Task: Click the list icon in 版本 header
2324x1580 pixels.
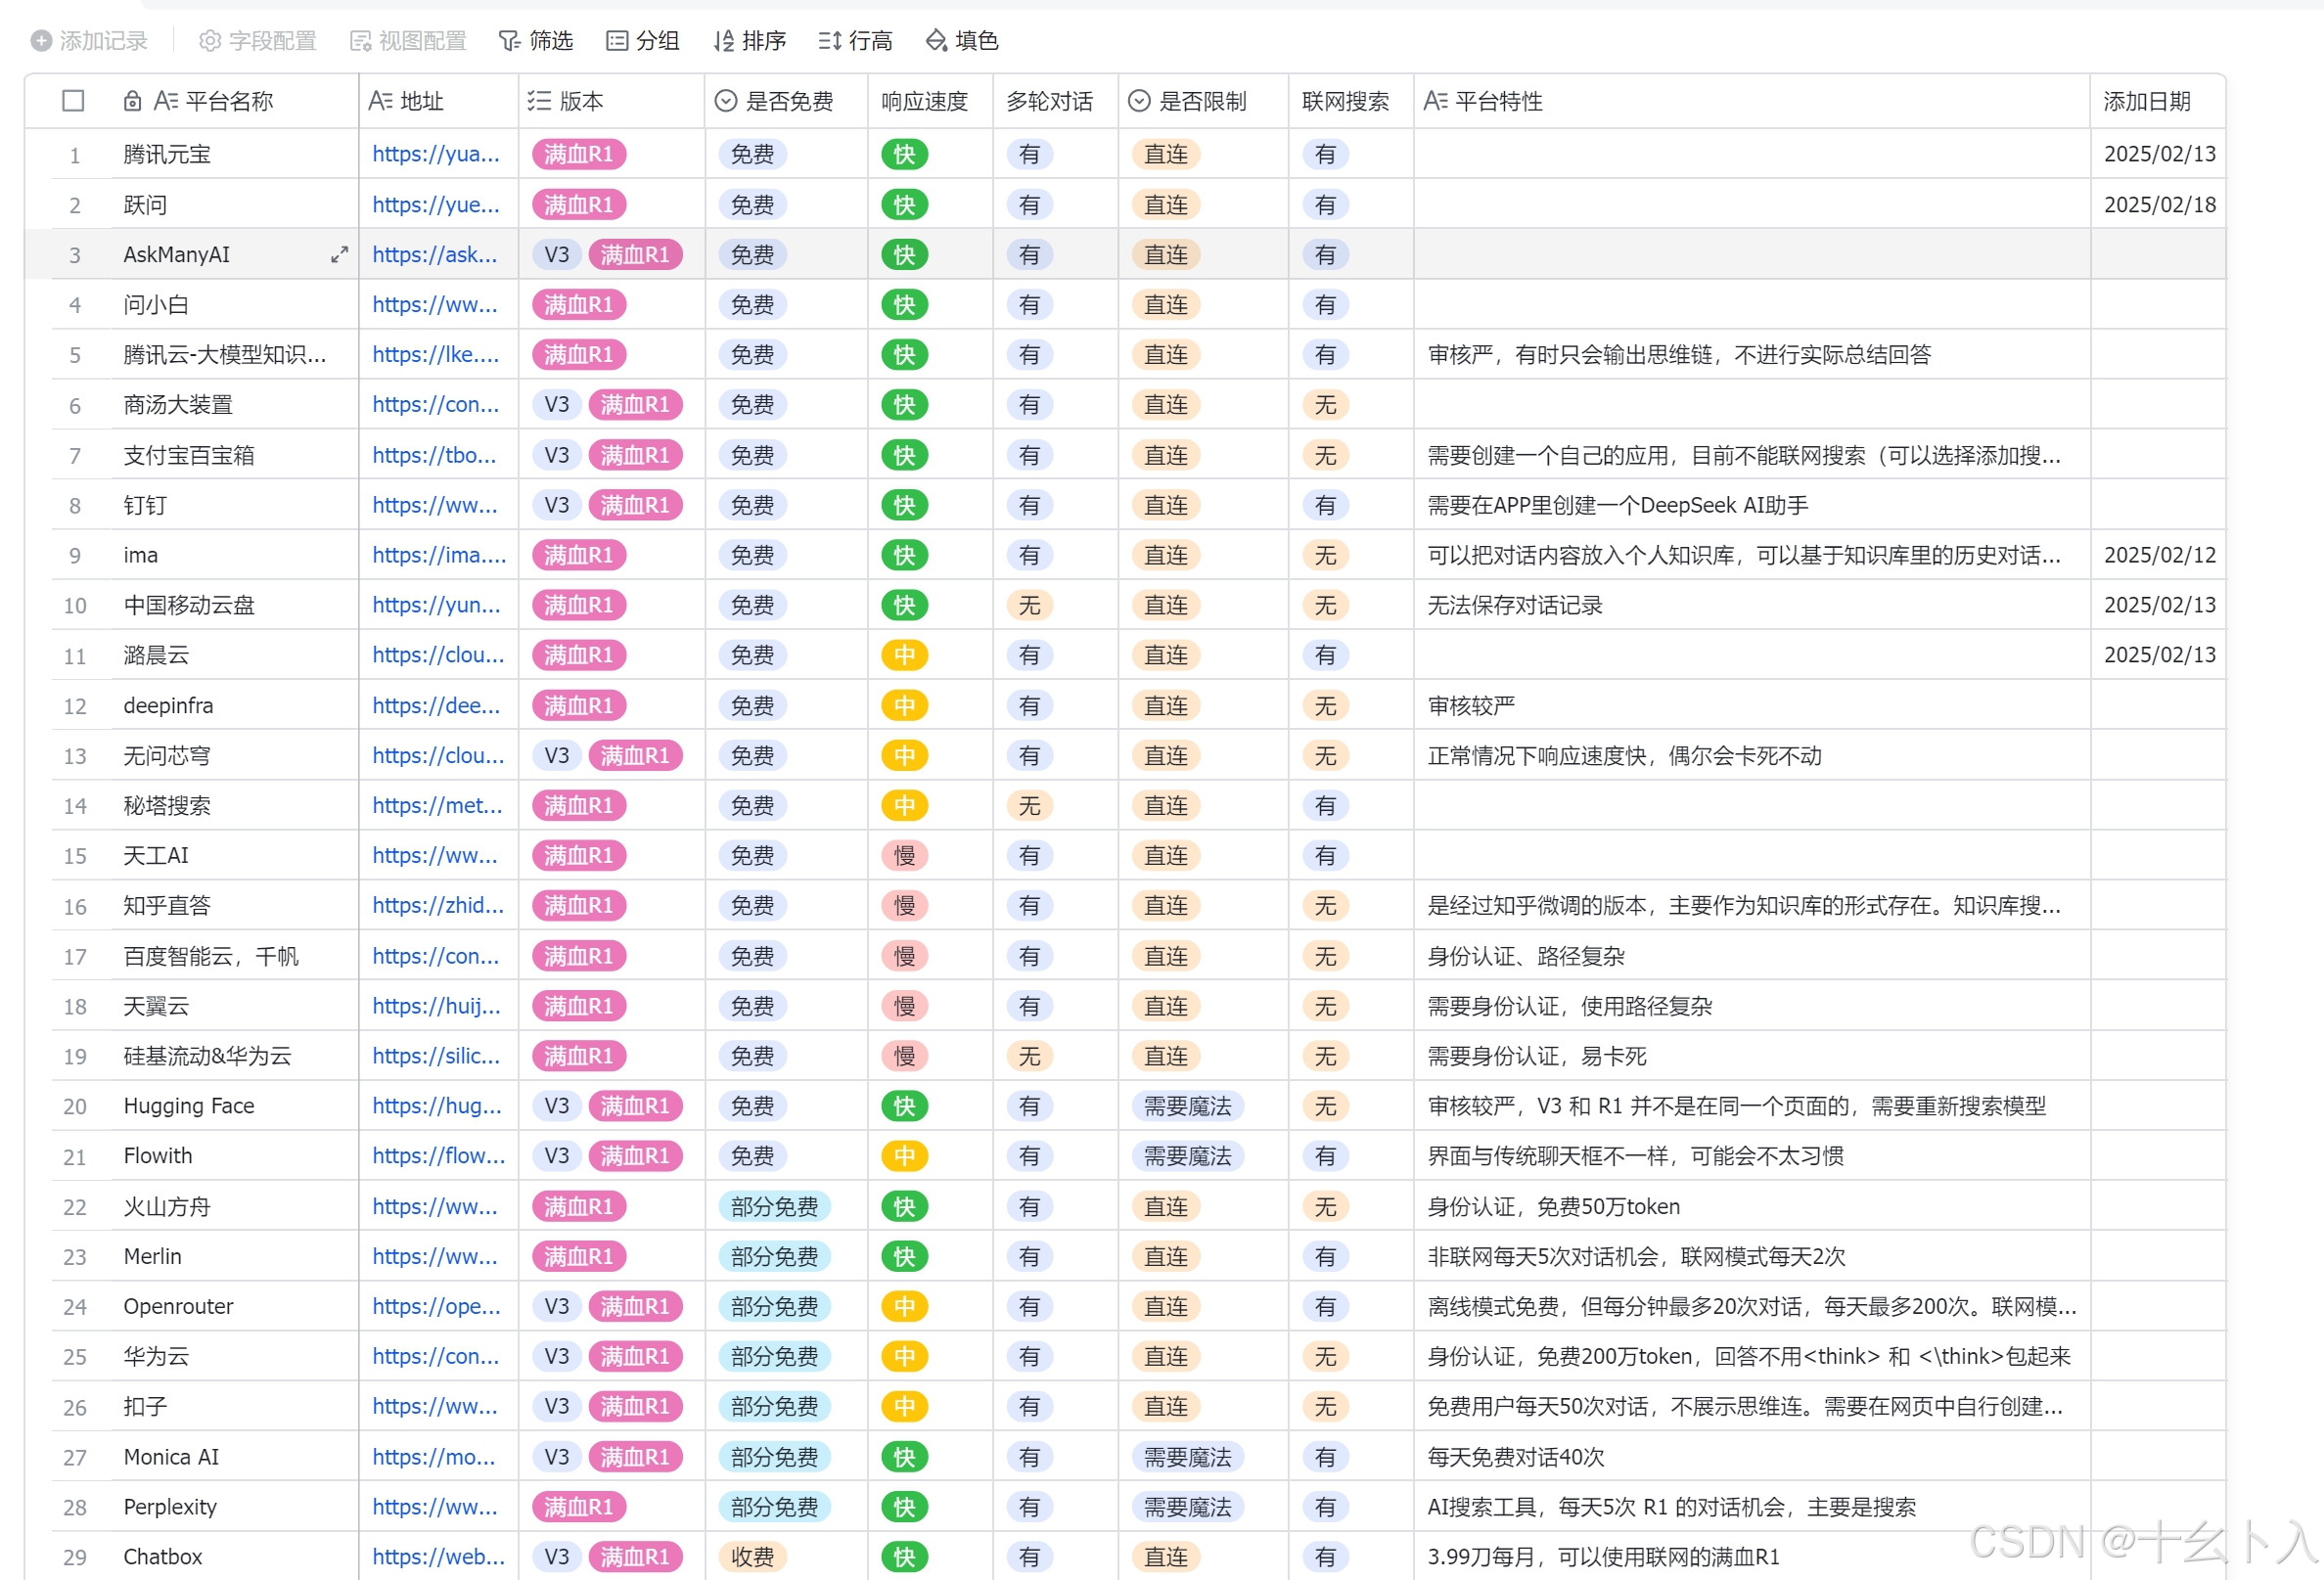Action: (539, 101)
